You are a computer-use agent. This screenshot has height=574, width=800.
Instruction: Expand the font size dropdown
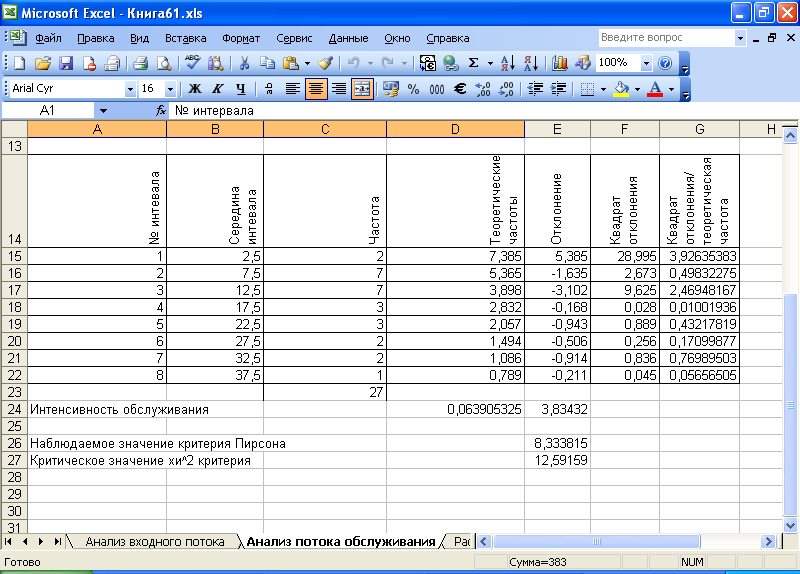click(x=169, y=89)
